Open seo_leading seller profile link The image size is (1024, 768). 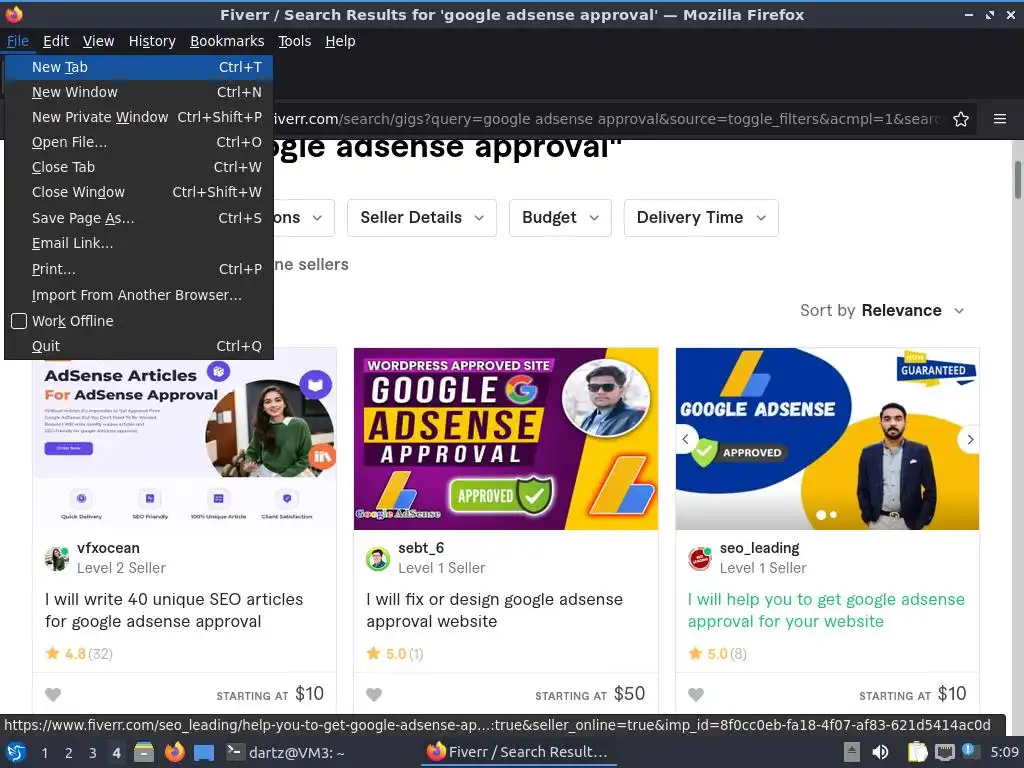click(x=759, y=548)
